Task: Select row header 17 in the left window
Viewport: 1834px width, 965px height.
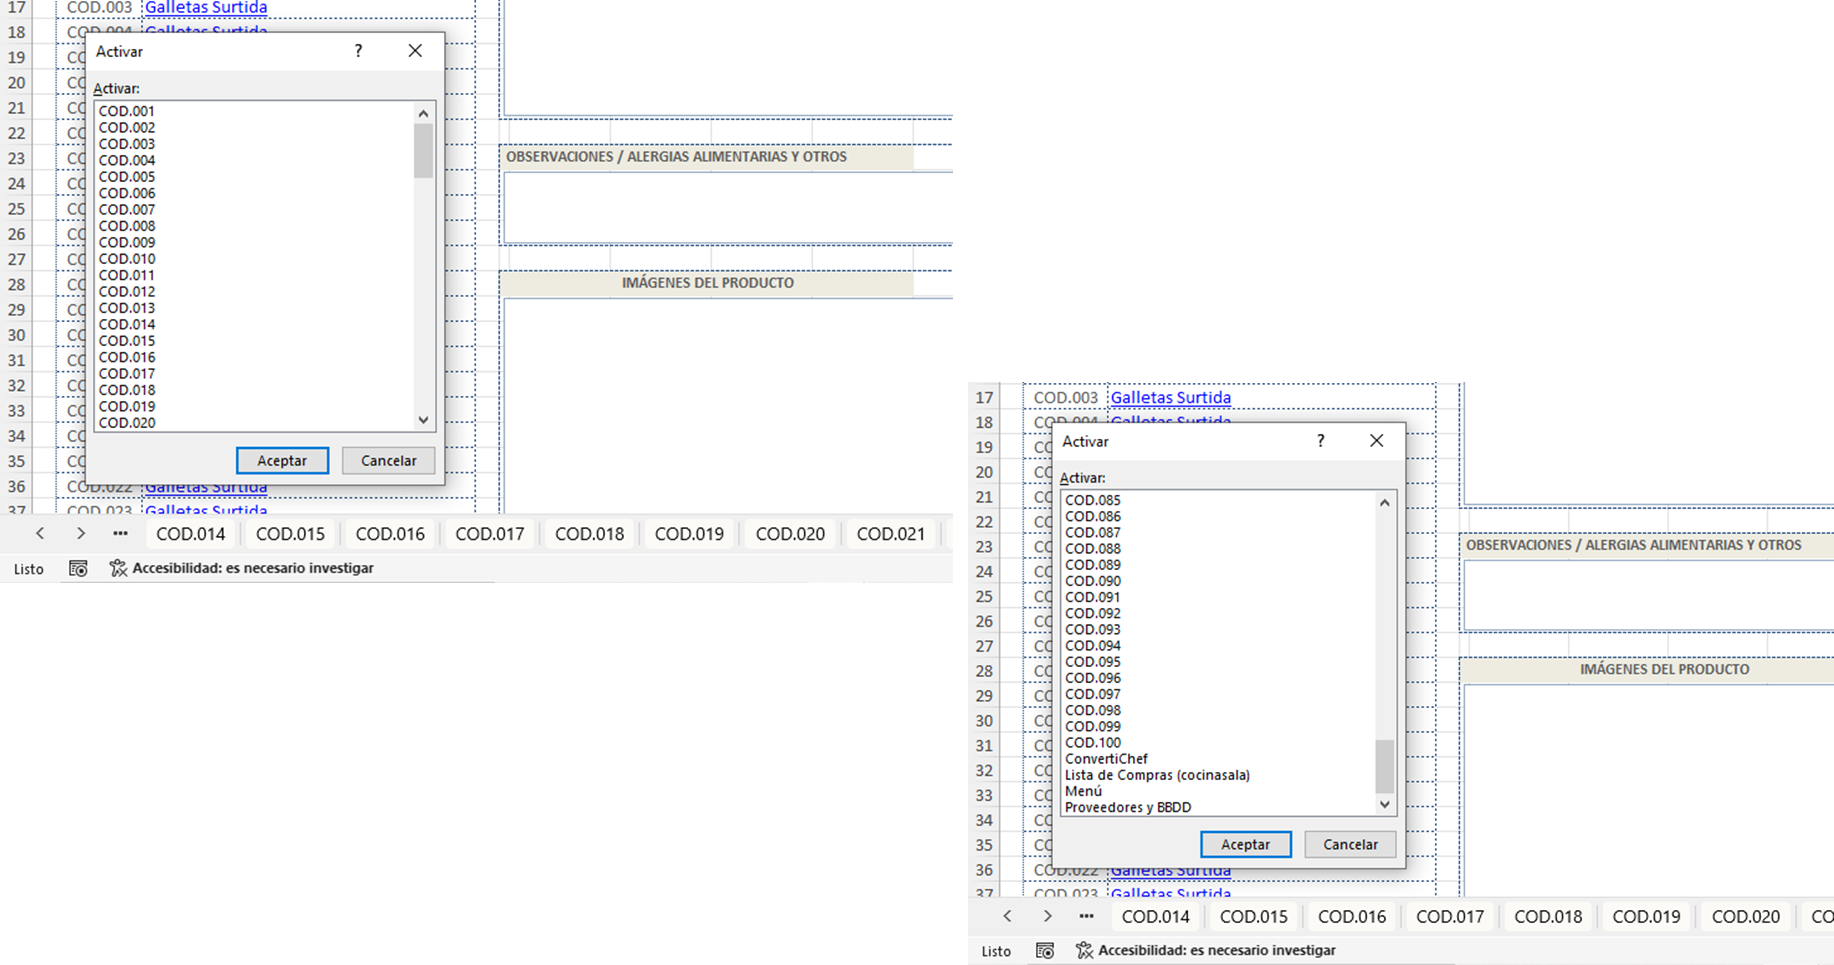Action: pyautogui.click(x=17, y=8)
